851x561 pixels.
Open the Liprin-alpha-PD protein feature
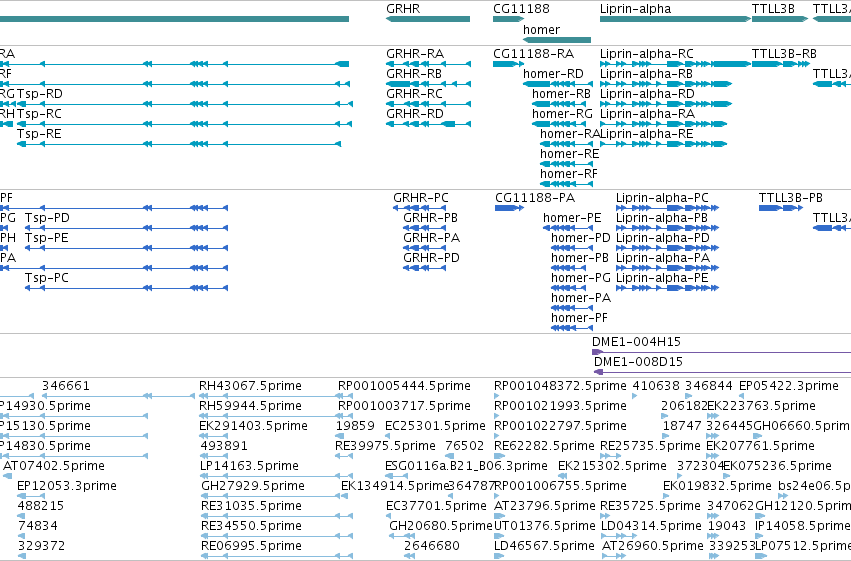click(663, 238)
